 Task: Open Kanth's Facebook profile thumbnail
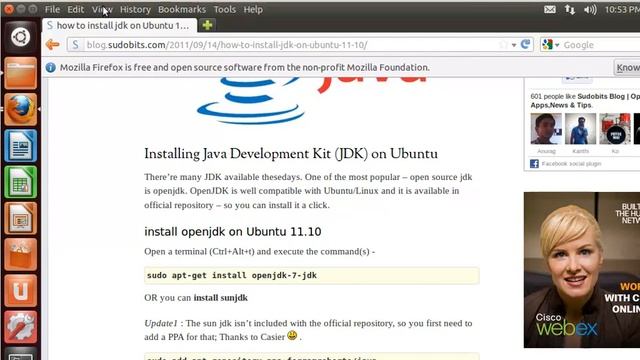580,129
